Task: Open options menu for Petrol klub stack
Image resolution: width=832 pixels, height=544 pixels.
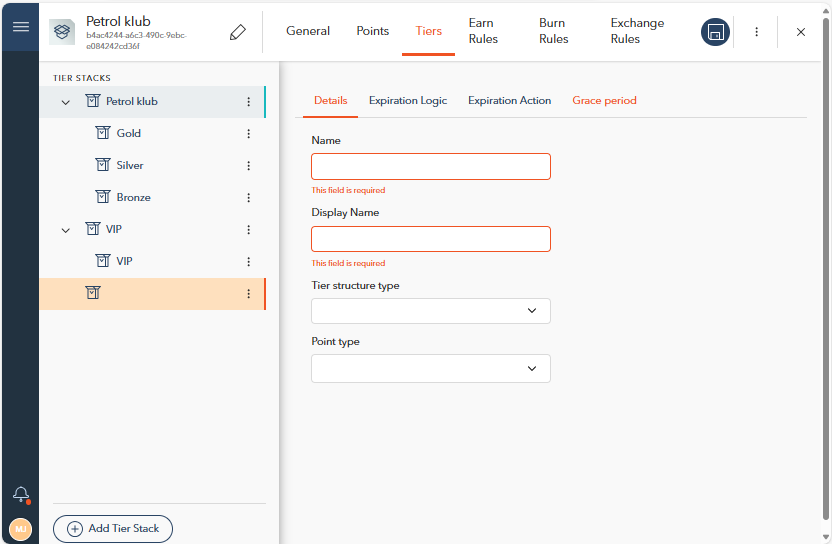Action: [248, 101]
